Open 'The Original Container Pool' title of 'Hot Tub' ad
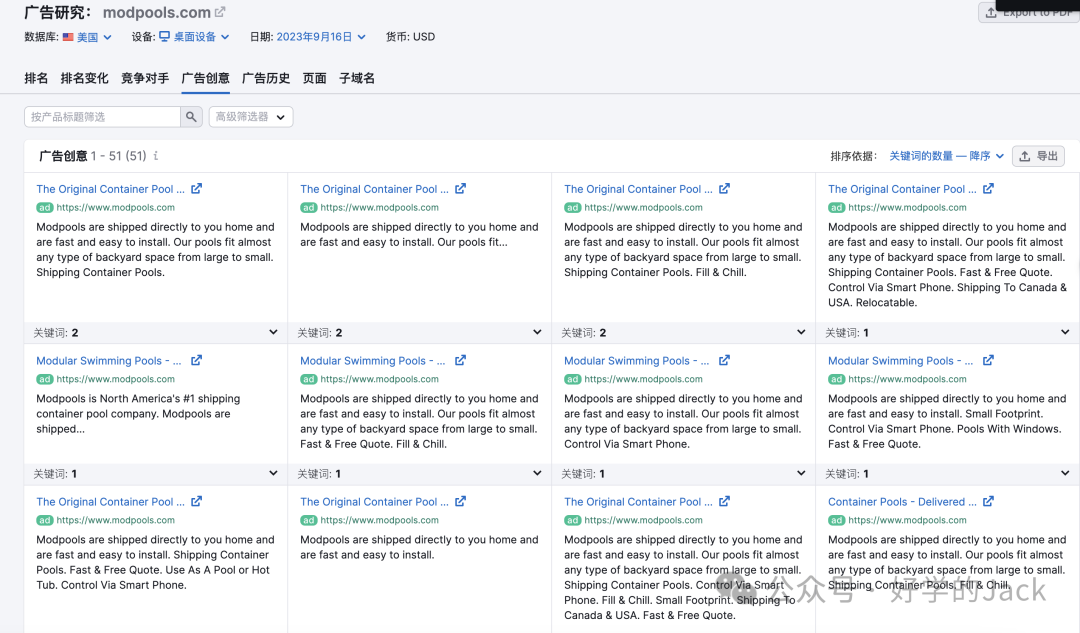The height and width of the screenshot is (633, 1080). 110,501
